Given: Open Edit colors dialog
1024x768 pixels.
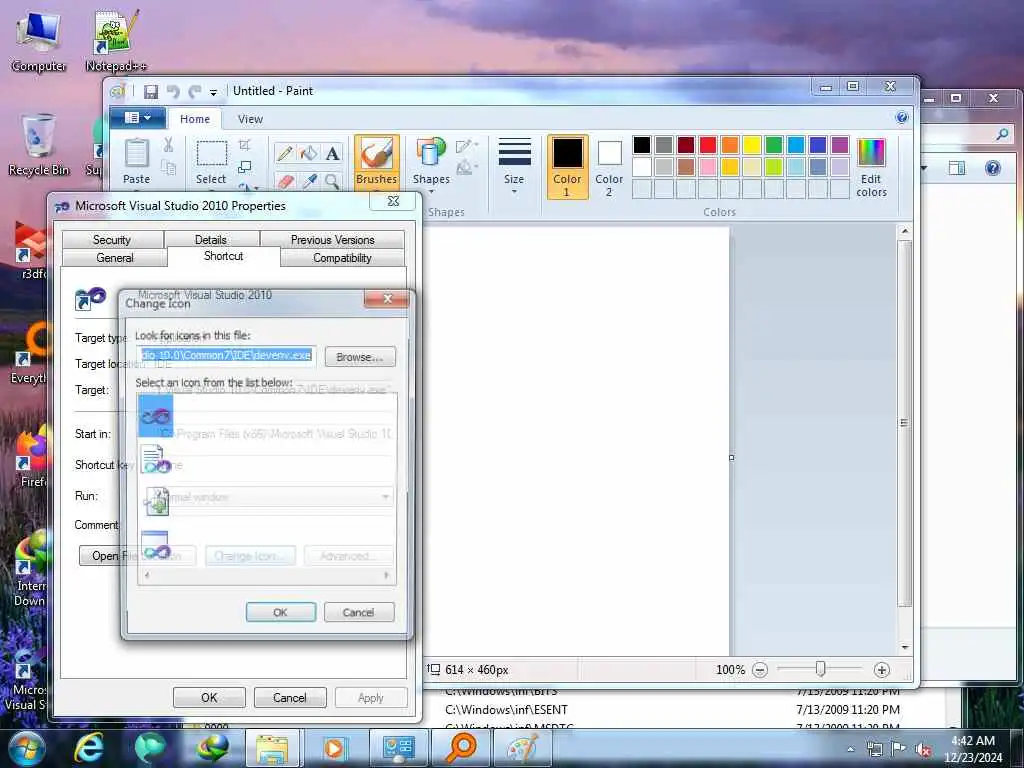Looking at the screenshot, I should [x=871, y=167].
